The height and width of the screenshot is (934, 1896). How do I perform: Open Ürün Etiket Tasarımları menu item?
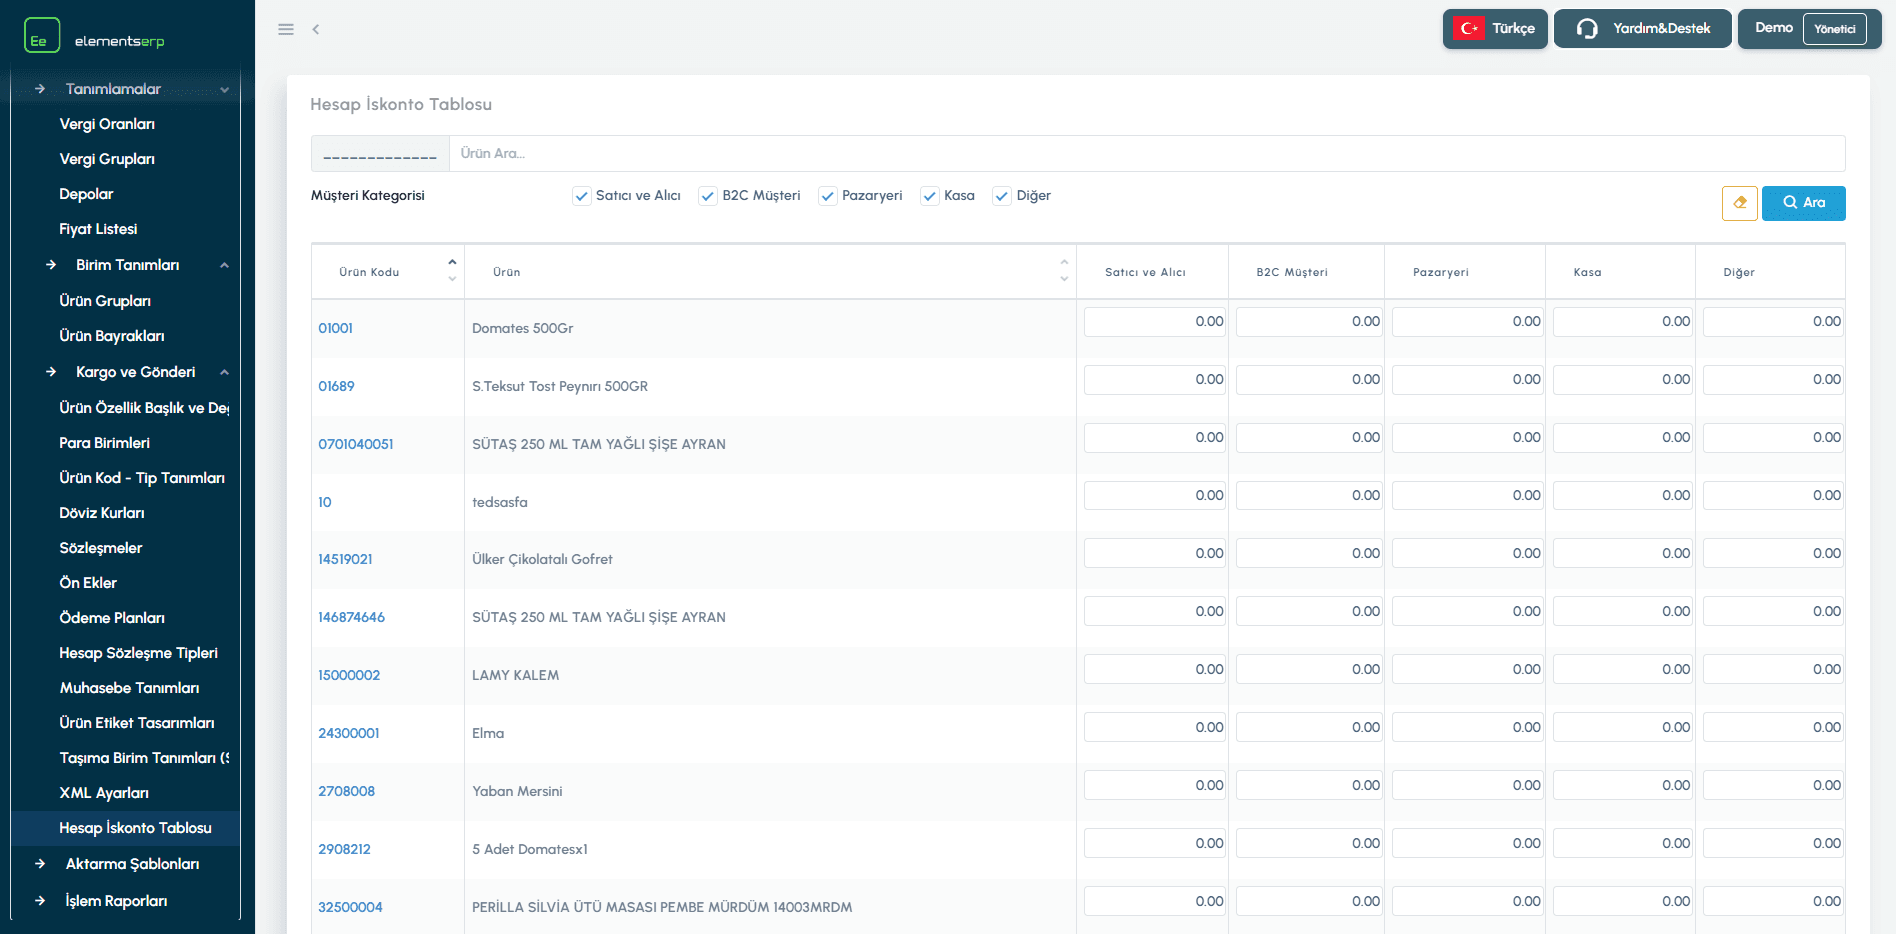(x=137, y=723)
